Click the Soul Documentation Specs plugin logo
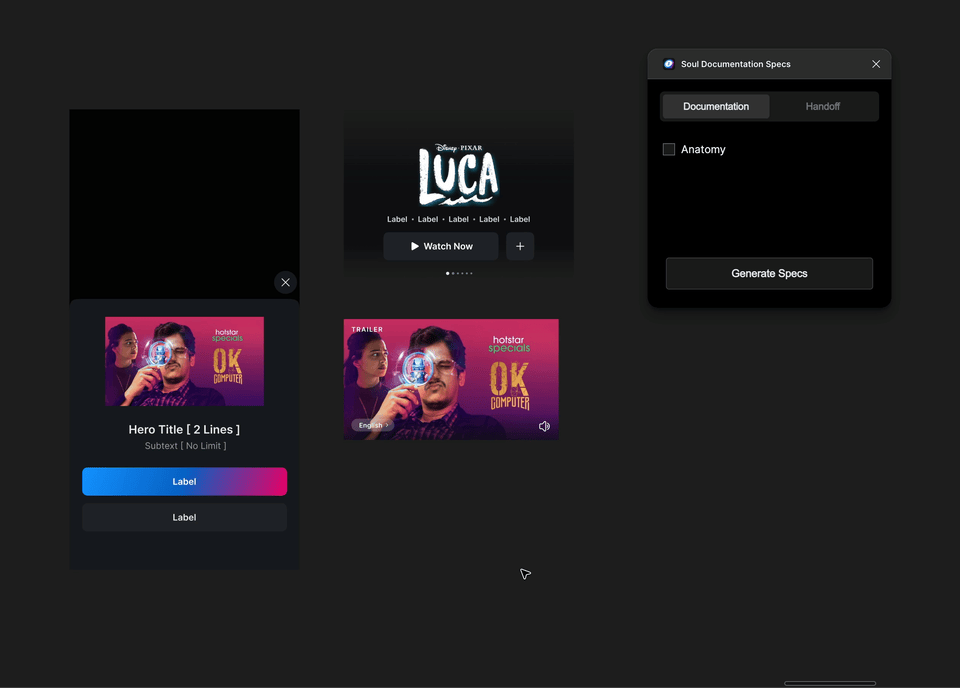Viewport: 960px width, 688px height. pyautogui.click(x=669, y=64)
